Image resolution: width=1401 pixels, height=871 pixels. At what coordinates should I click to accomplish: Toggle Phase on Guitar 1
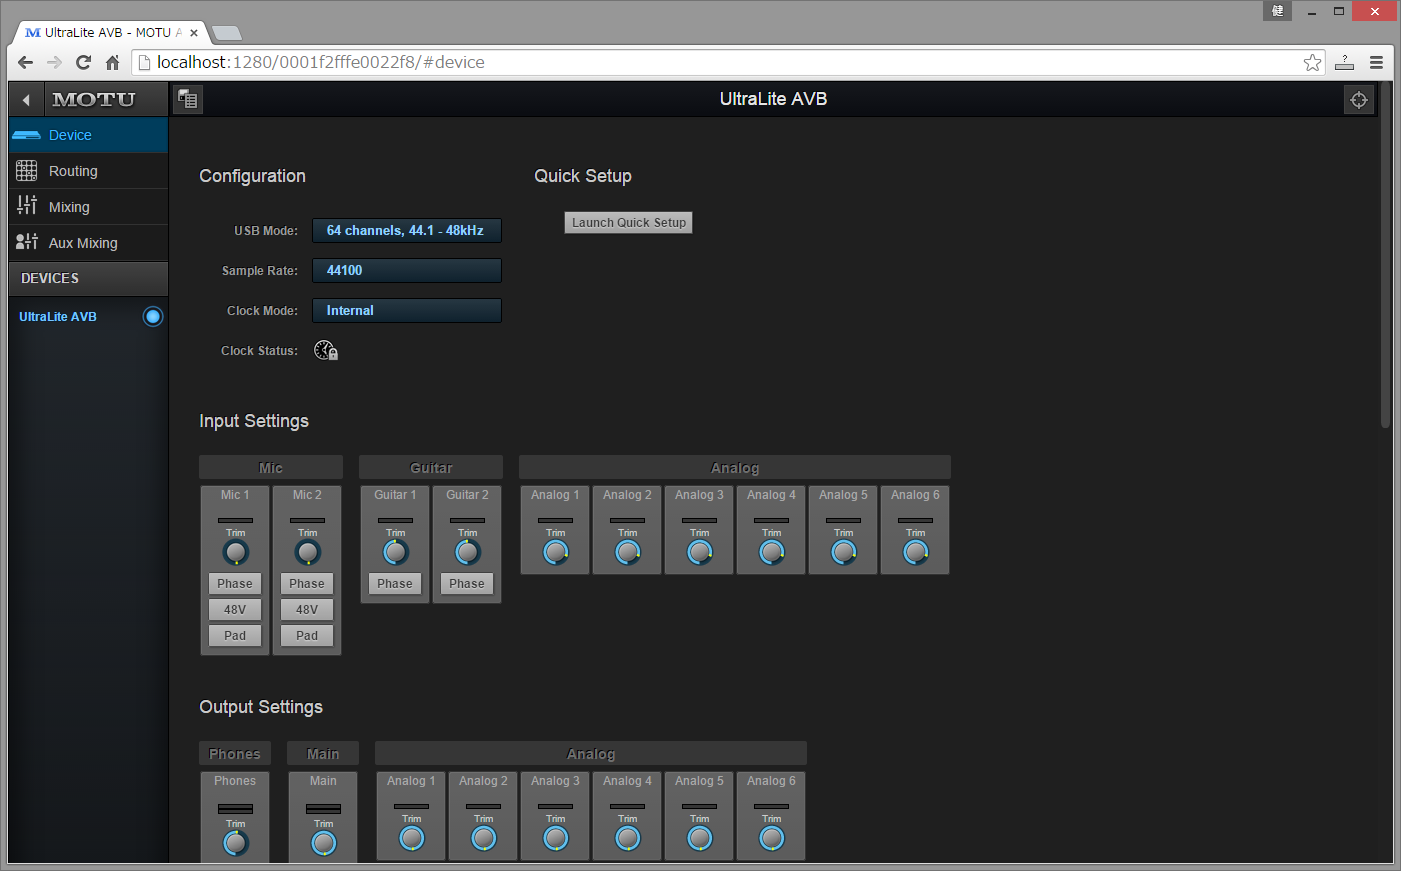[395, 584]
